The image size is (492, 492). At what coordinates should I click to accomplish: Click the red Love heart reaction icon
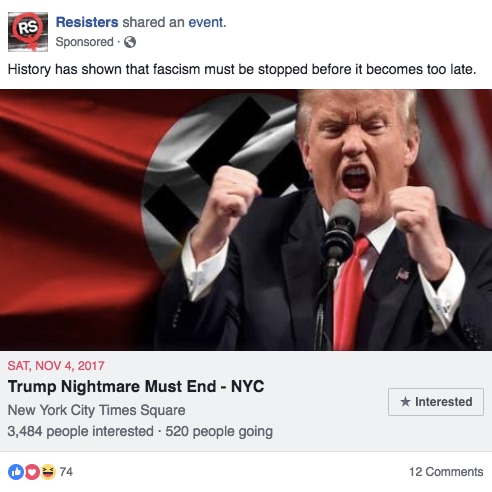pyautogui.click(x=32, y=472)
